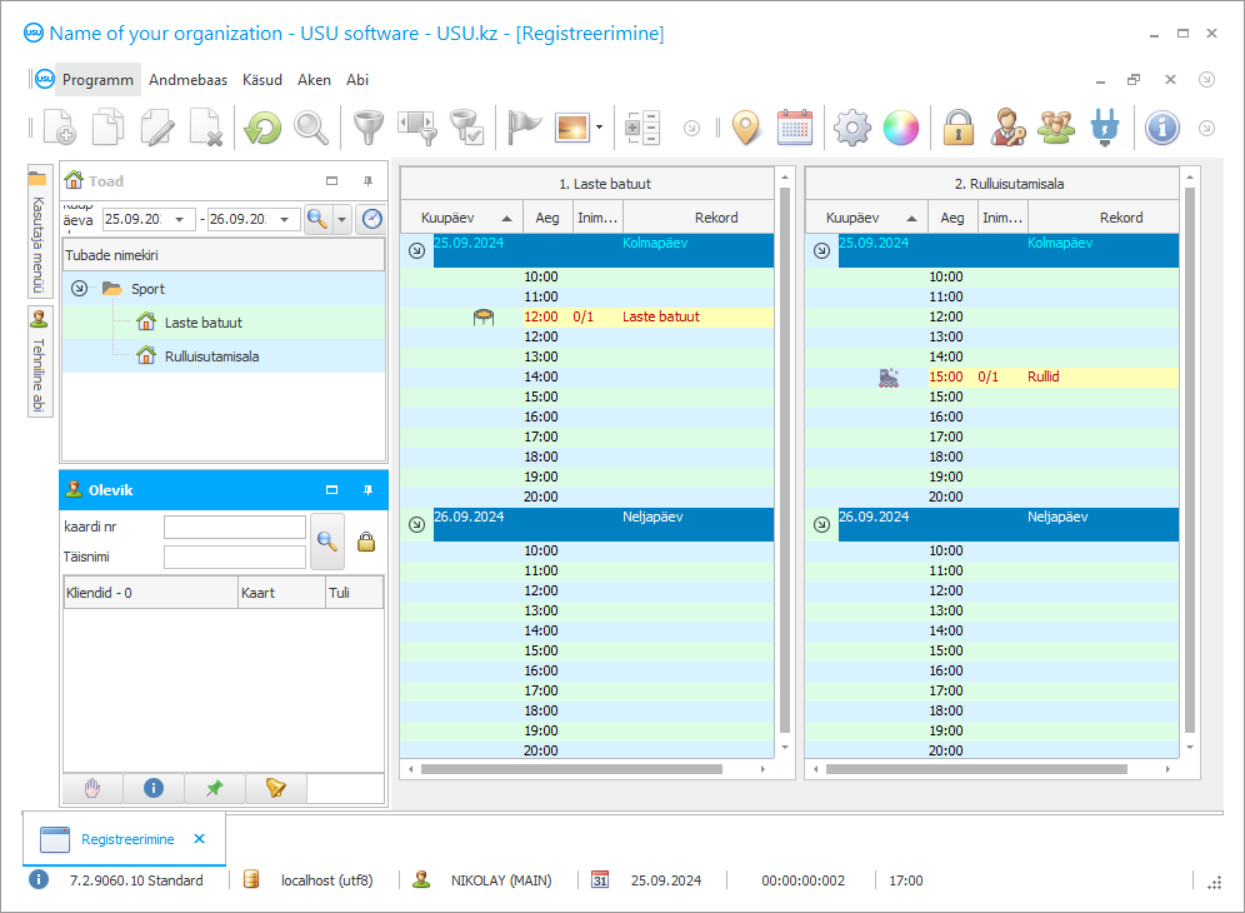The image size is (1245, 913).
Task: Toggle the lock next to card search
Action: (x=367, y=542)
